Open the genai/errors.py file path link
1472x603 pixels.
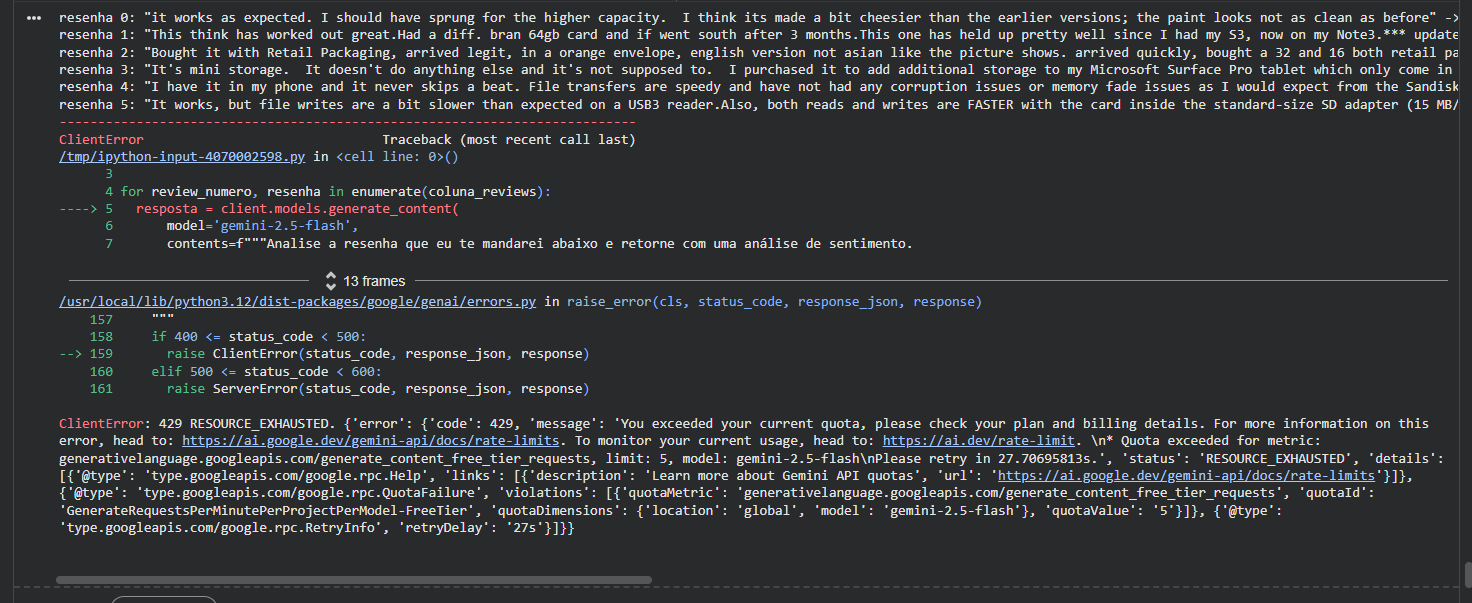pos(297,302)
